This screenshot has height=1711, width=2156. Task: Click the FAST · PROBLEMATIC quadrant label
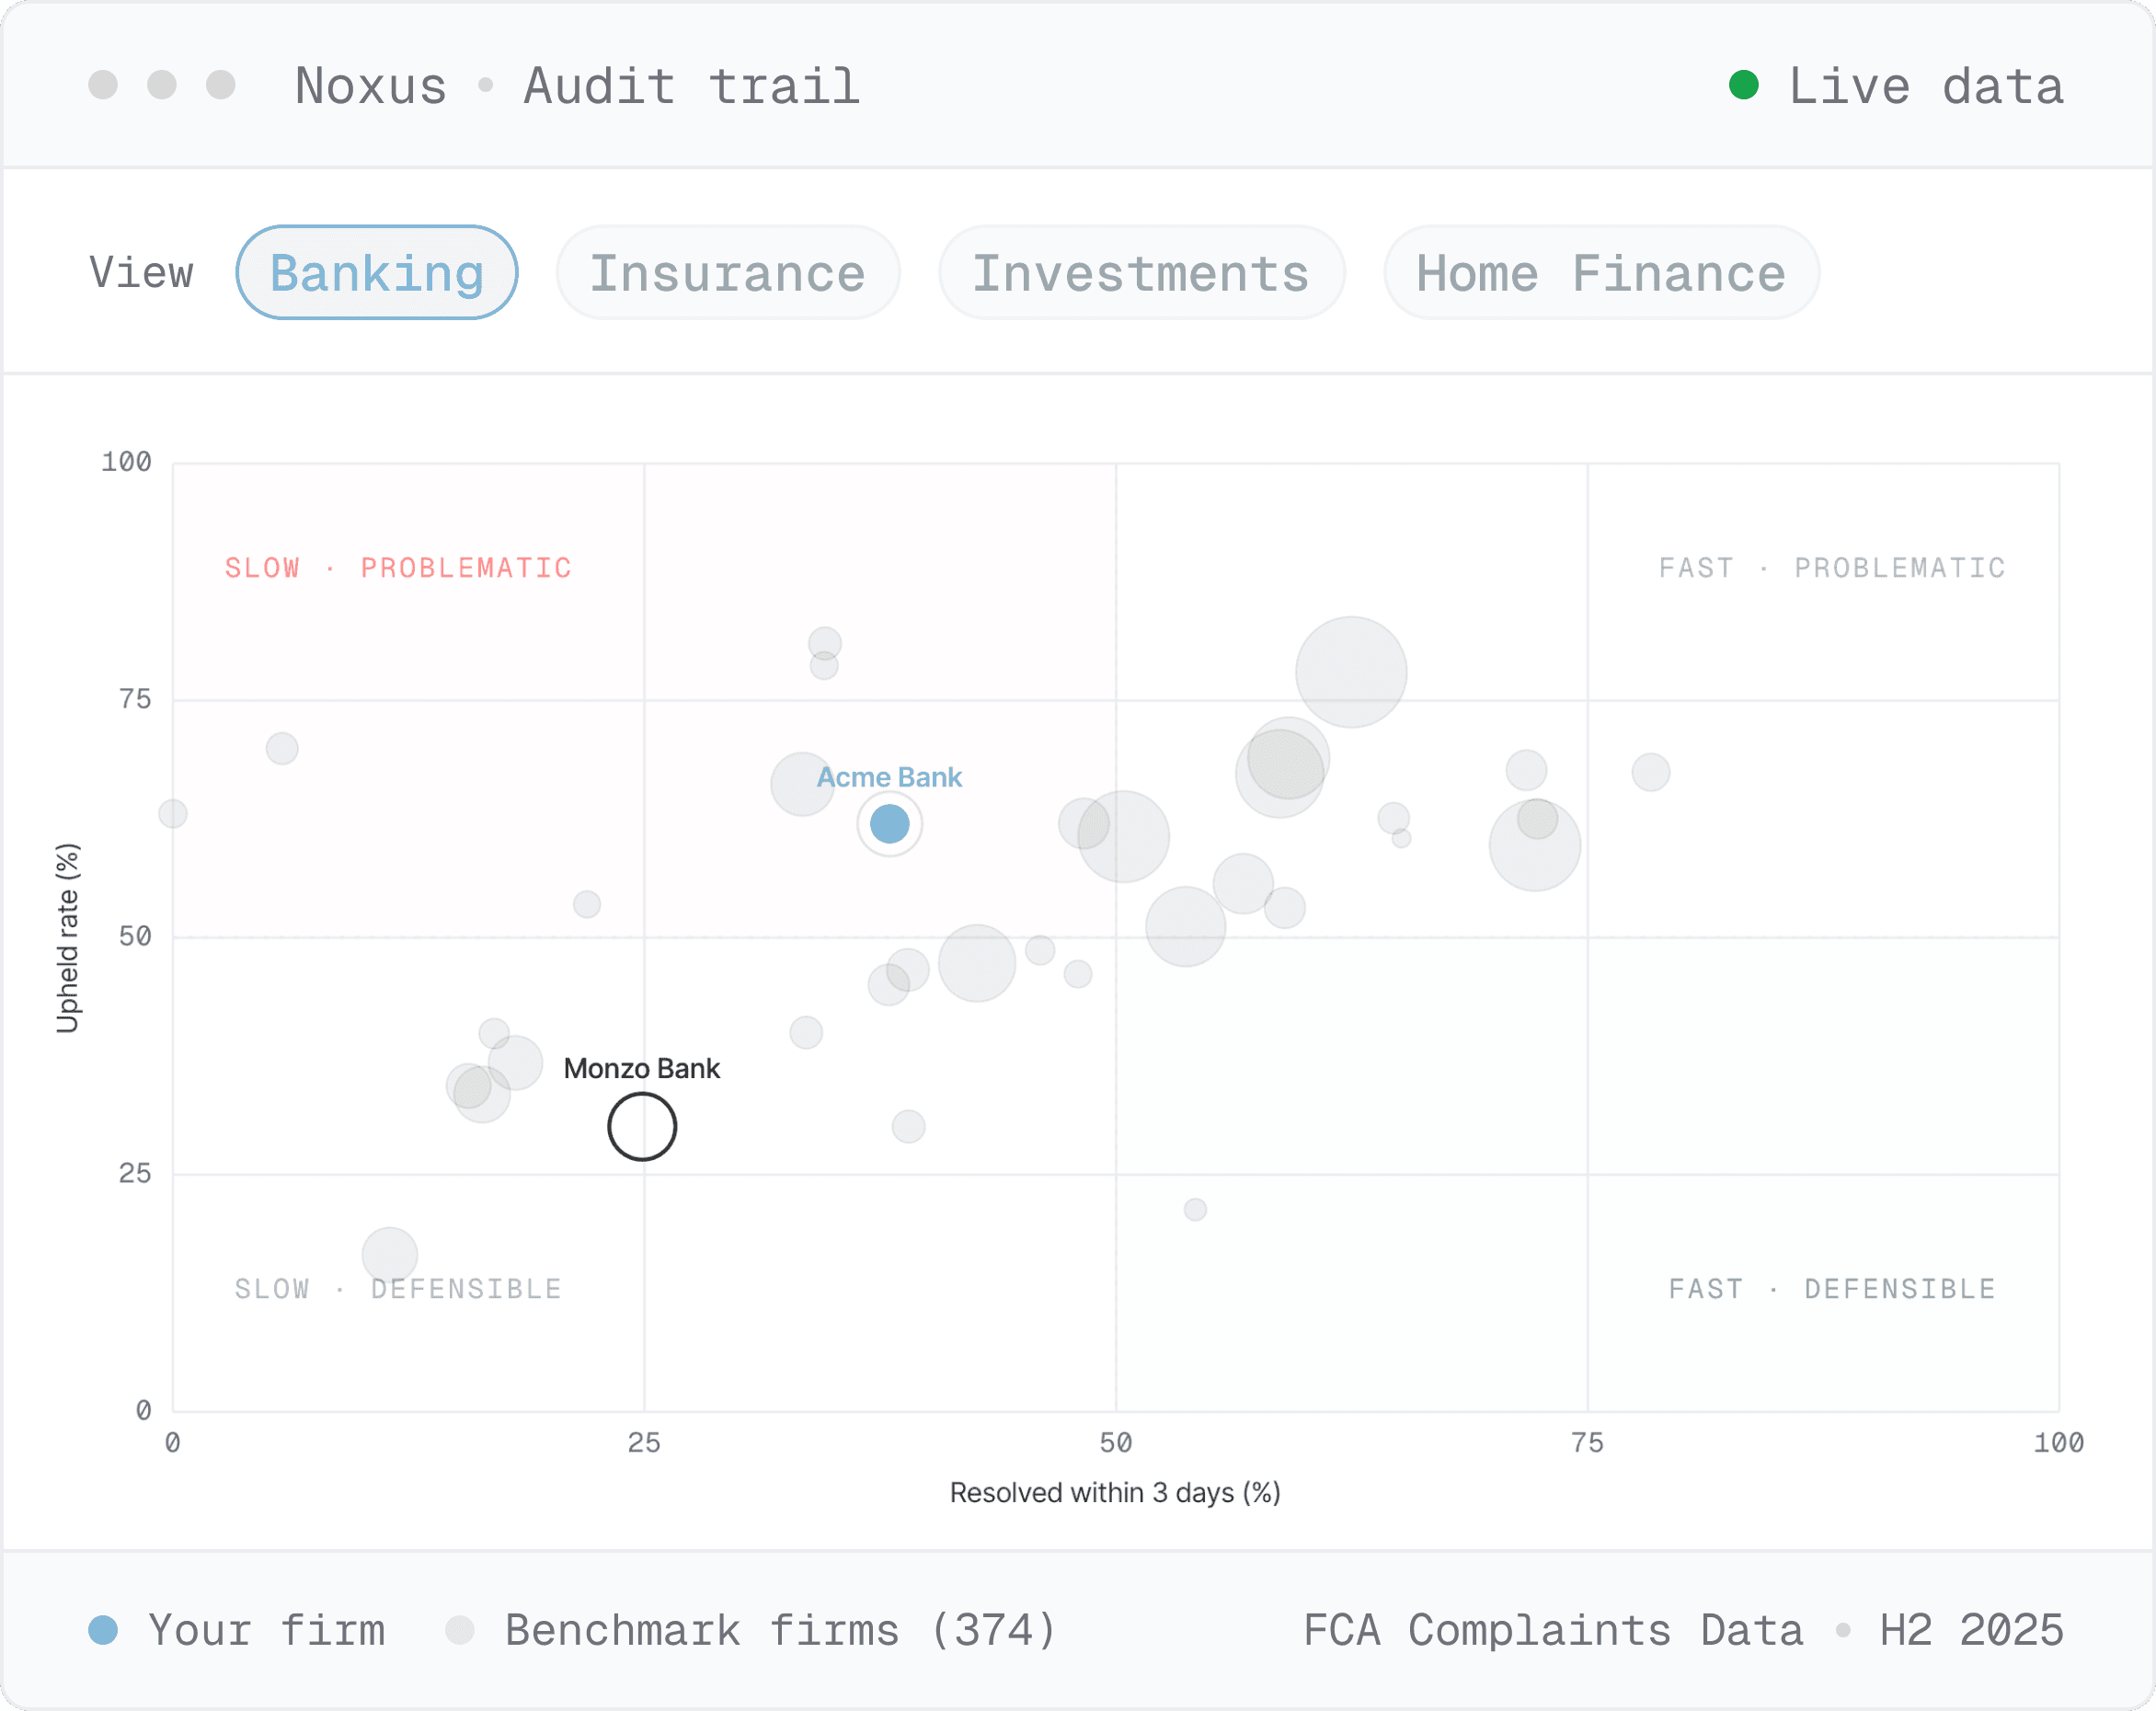1832,568
